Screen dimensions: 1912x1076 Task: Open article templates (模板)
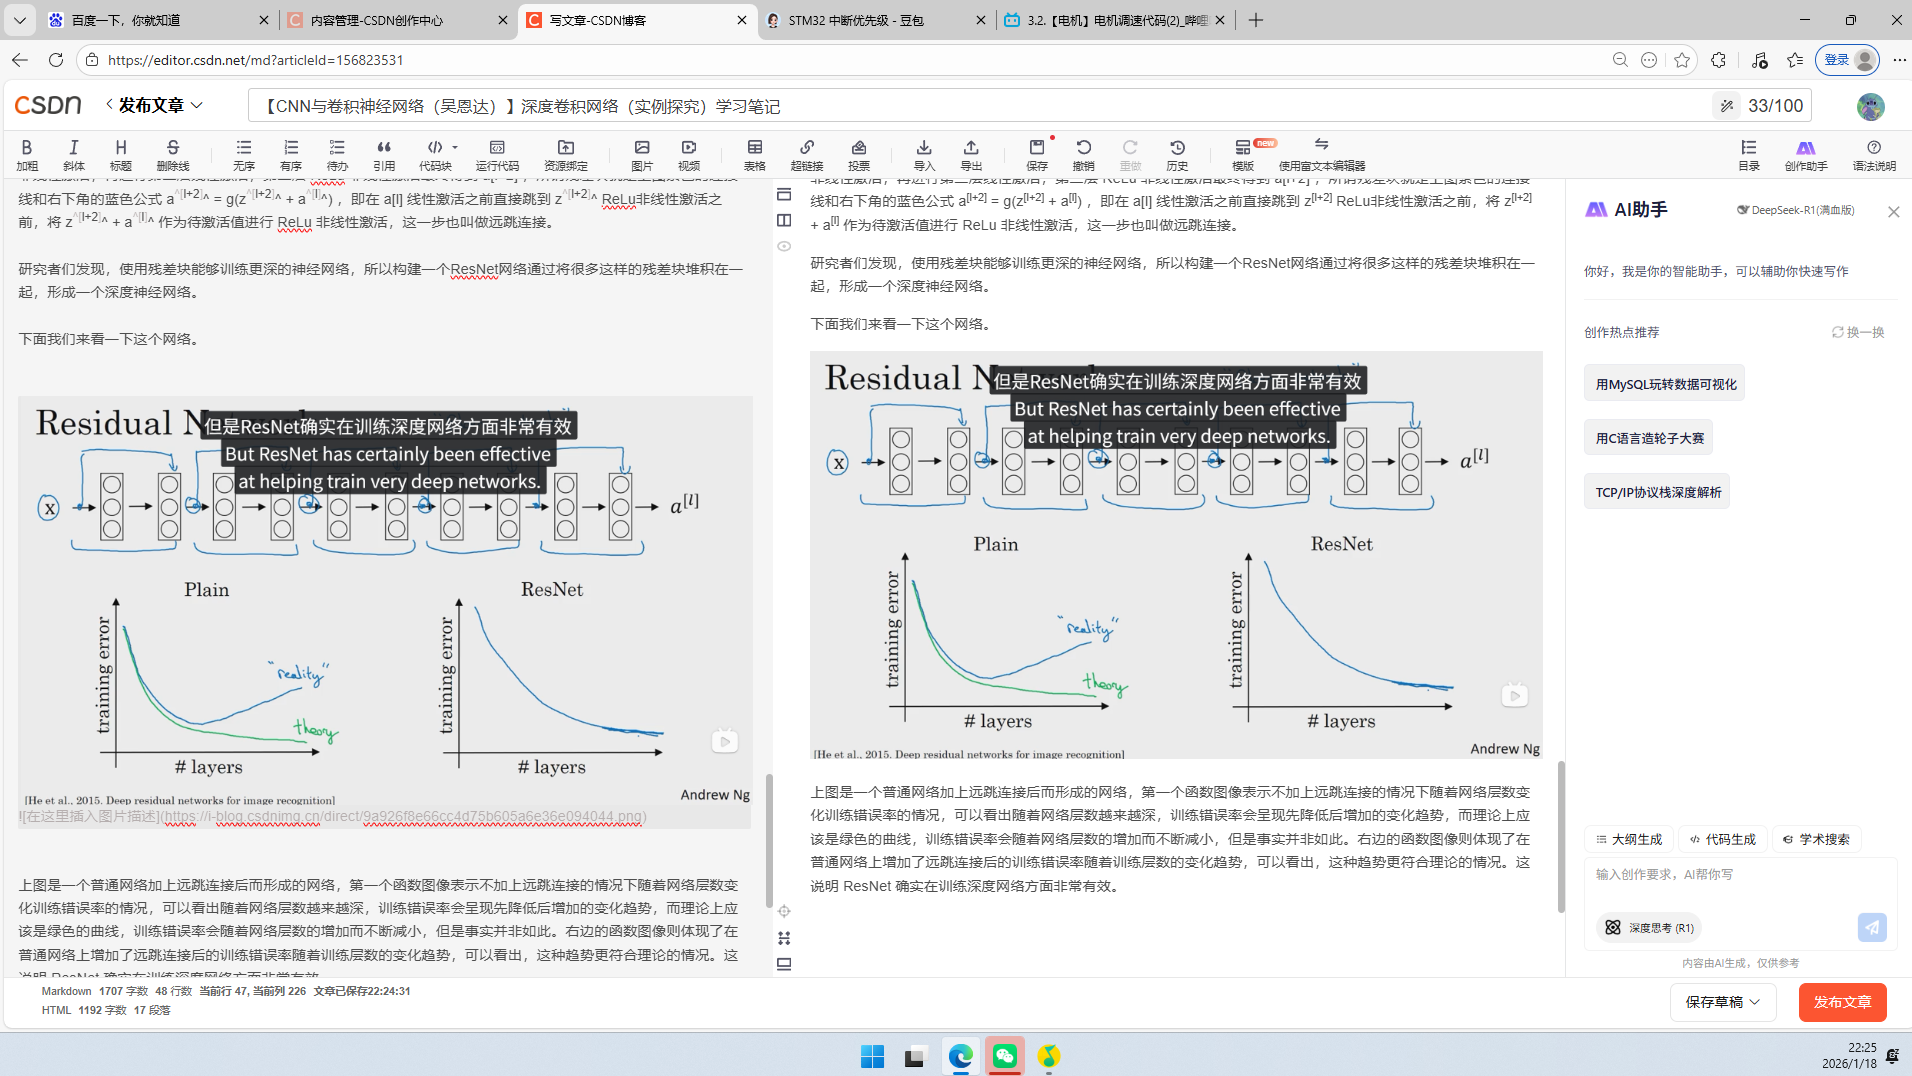point(1243,154)
